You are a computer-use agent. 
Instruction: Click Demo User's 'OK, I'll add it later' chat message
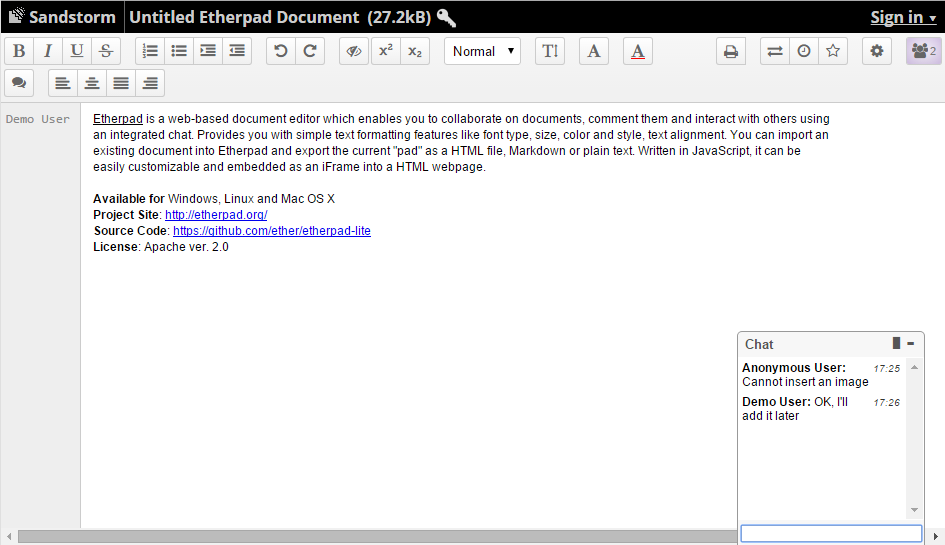[795, 409]
